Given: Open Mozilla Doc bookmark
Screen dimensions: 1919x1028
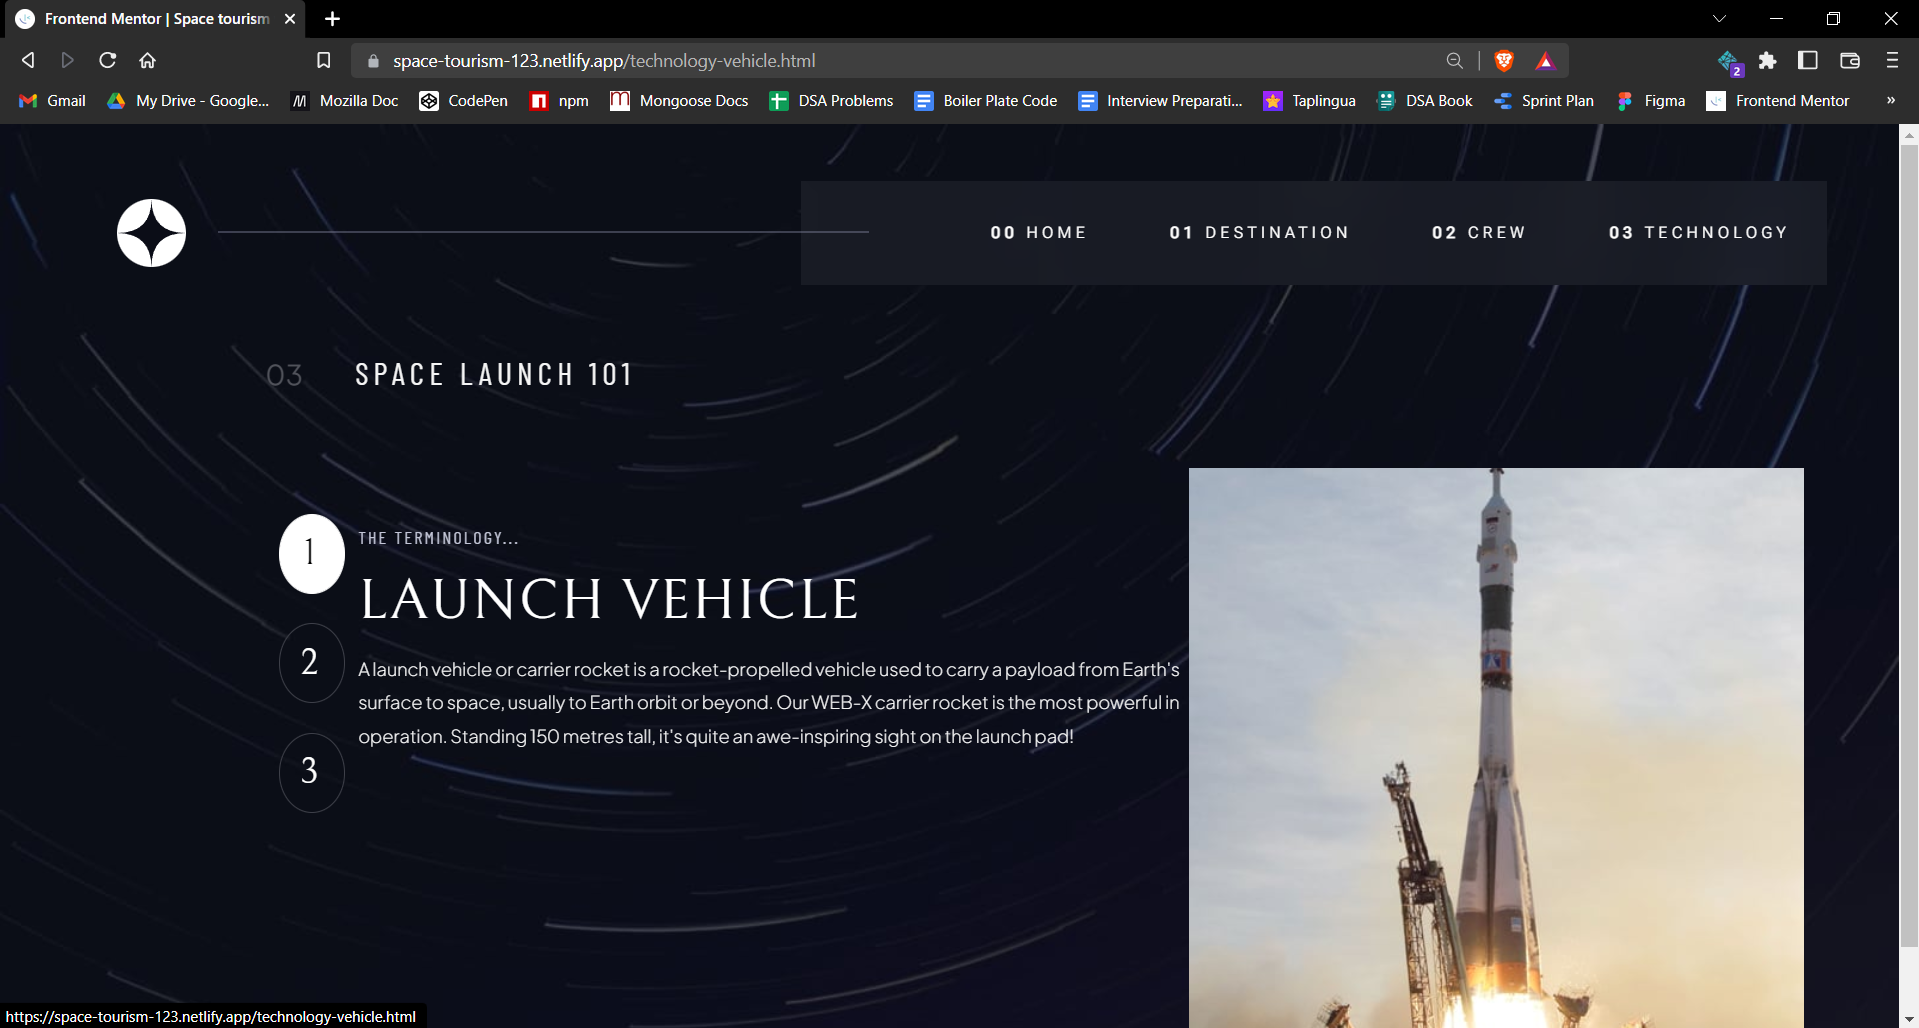Looking at the screenshot, I should [x=344, y=101].
